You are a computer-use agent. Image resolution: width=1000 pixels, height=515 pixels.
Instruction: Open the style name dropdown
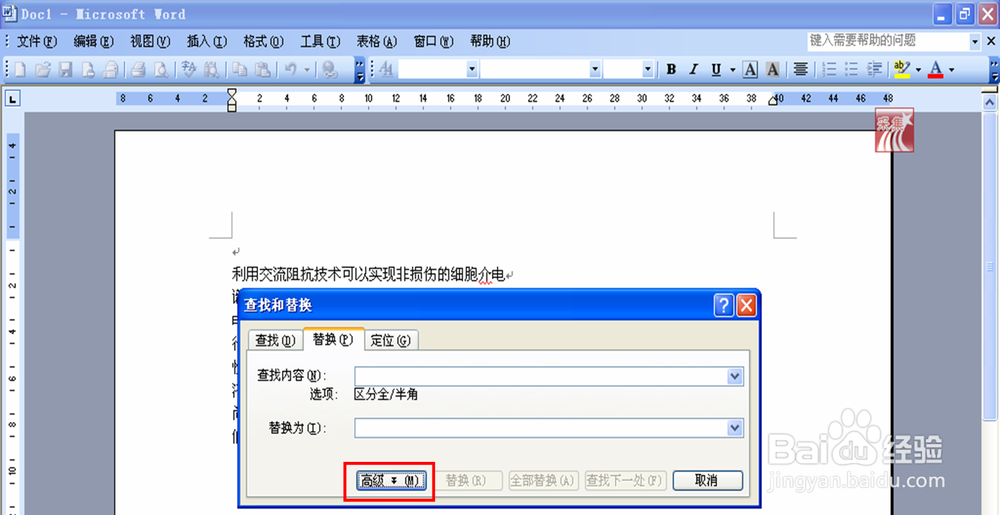point(472,69)
